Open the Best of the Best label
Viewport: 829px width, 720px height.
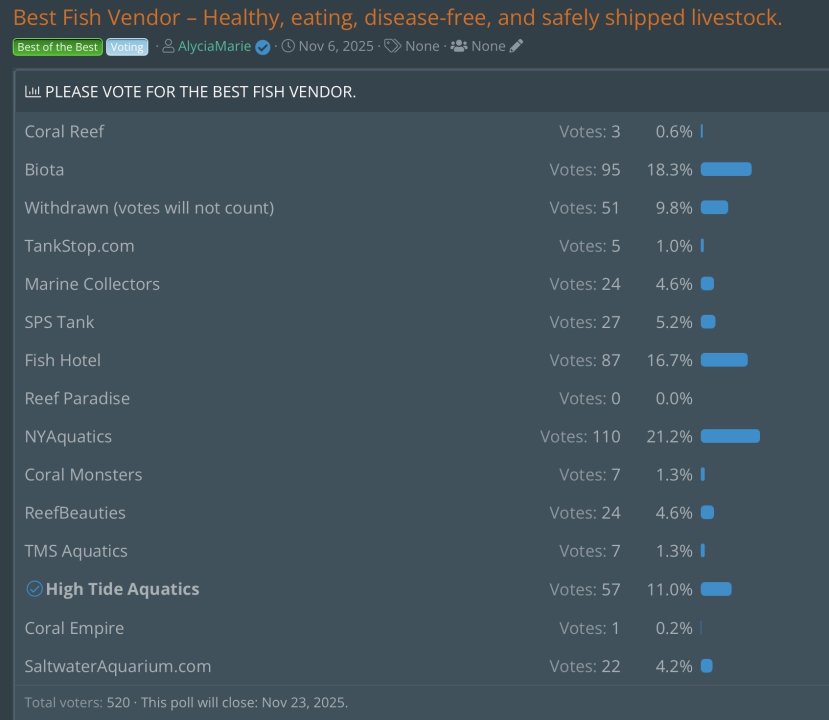[58, 47]
